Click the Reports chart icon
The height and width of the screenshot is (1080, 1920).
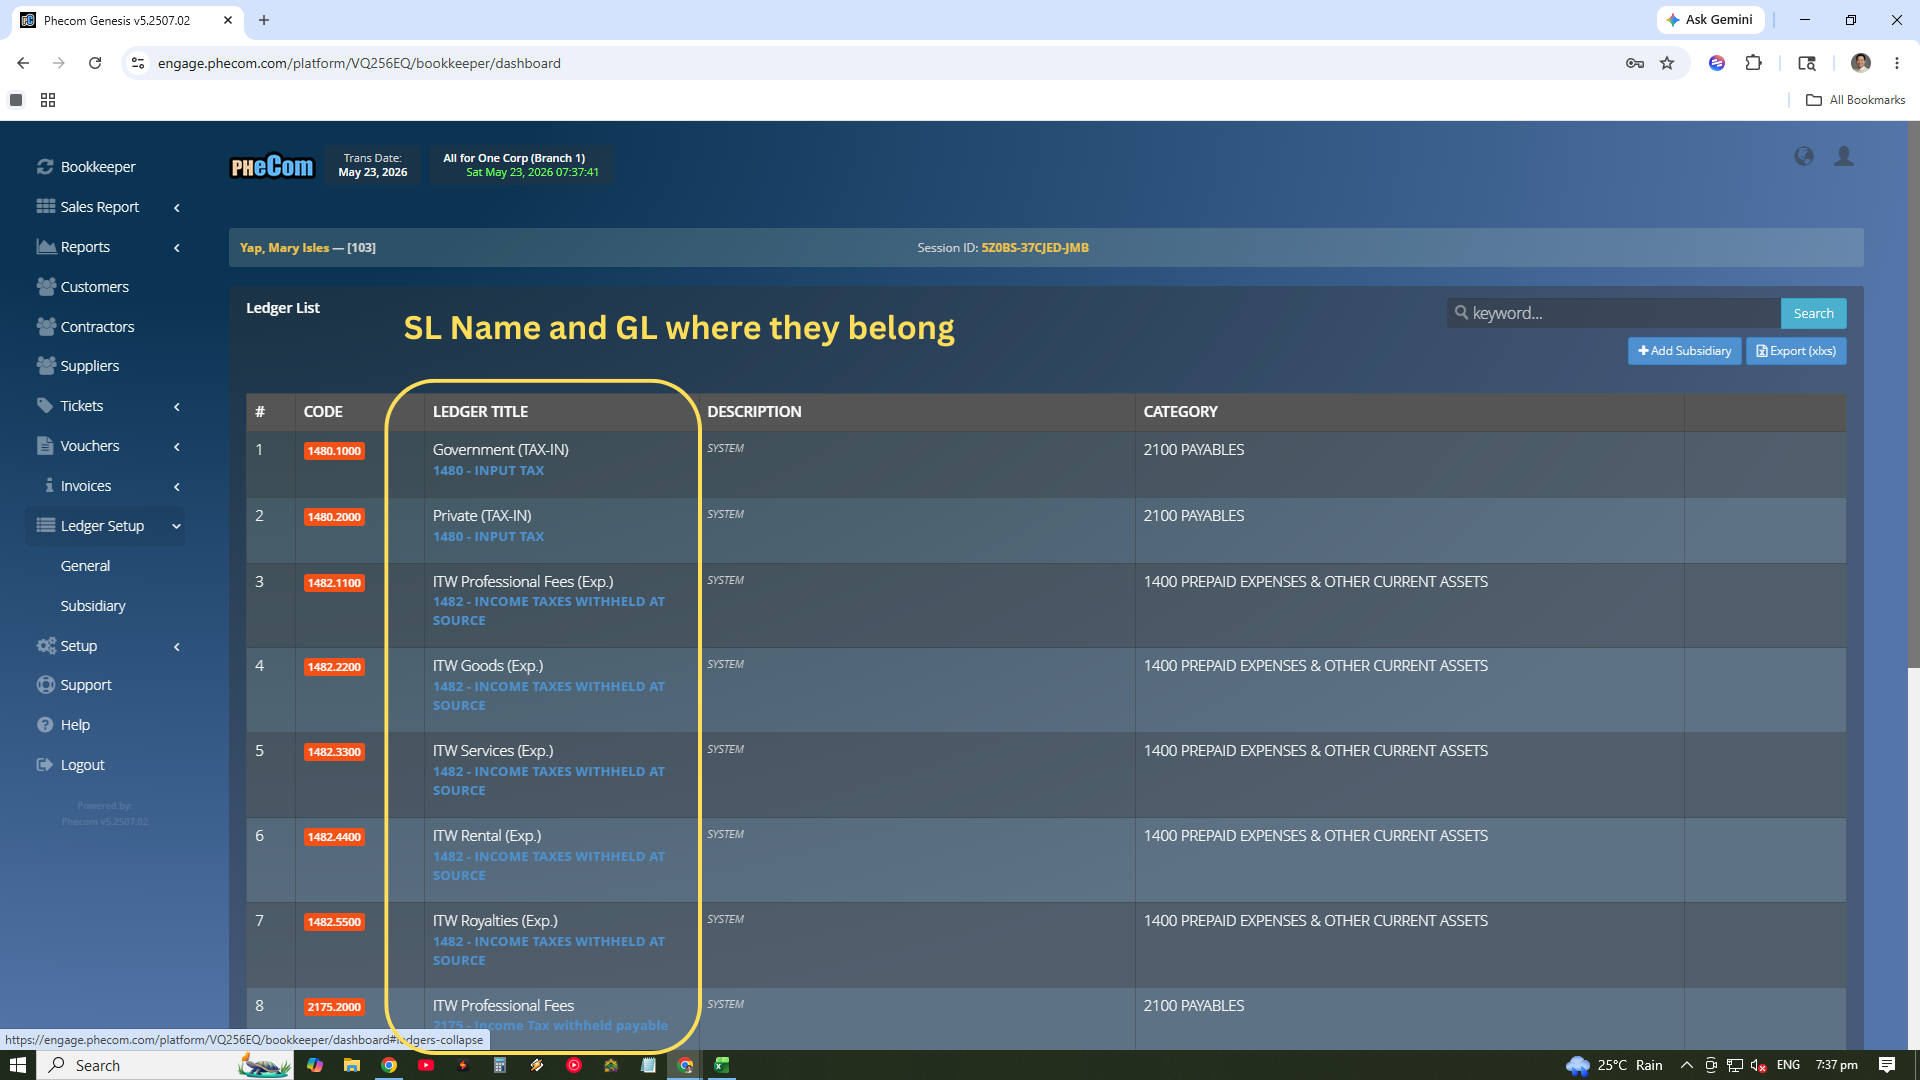45,247
